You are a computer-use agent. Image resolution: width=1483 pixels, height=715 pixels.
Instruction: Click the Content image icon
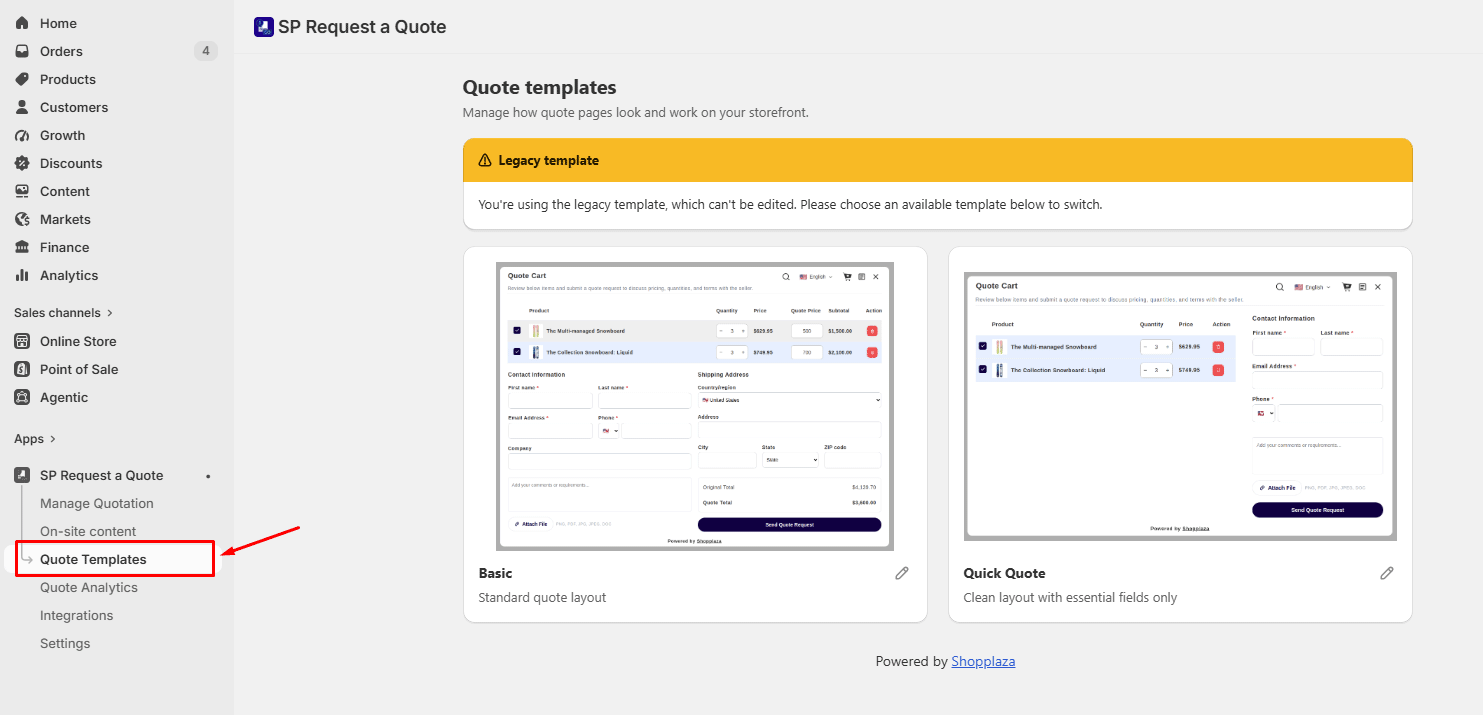tap(22, 191)
